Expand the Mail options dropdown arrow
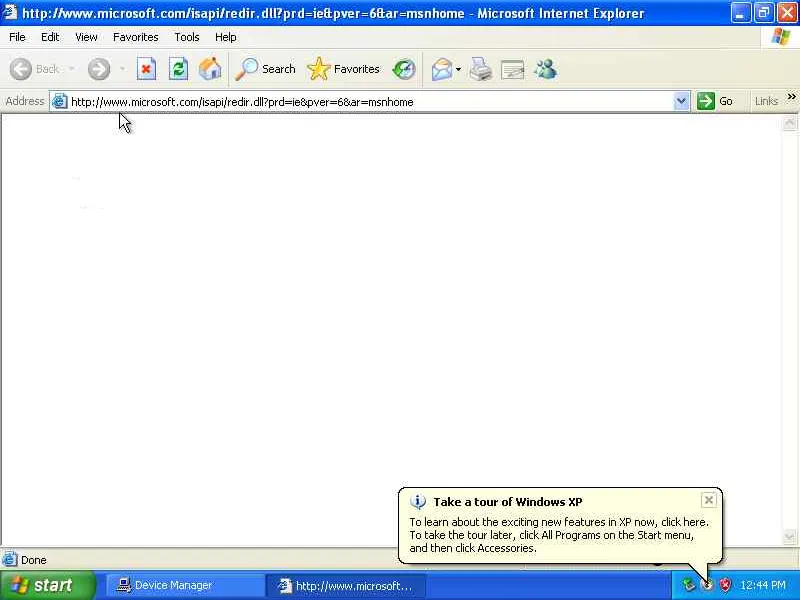800x600 pixels. 458,69
